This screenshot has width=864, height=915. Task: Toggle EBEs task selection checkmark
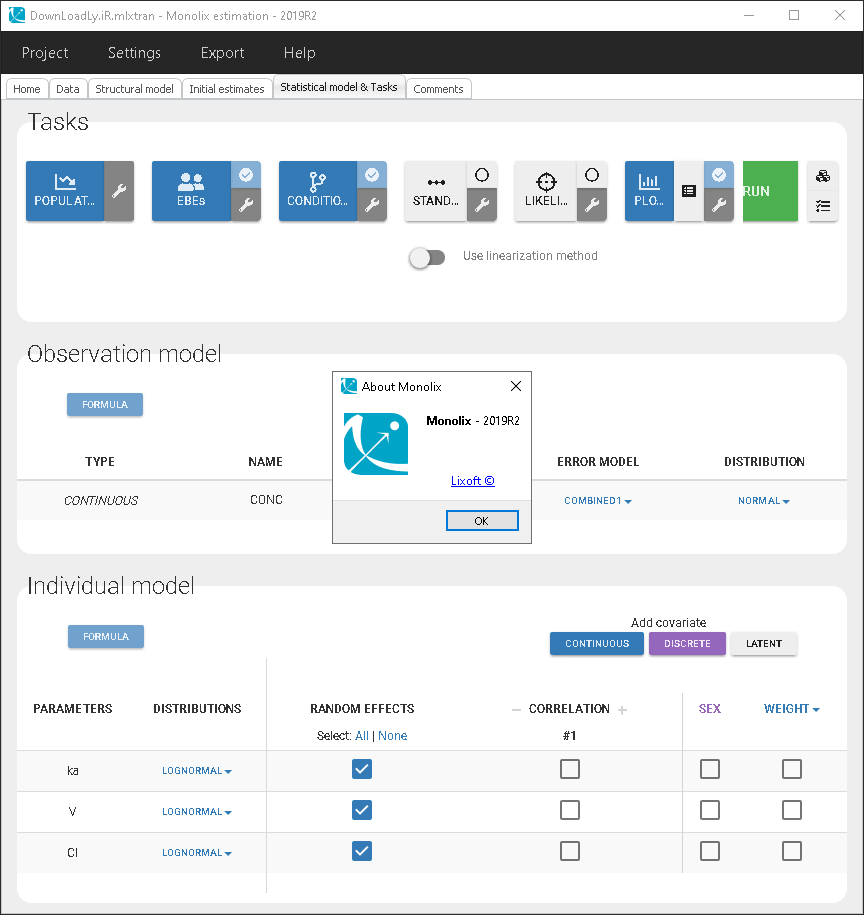pyautogui.click(x=246, y=174)
